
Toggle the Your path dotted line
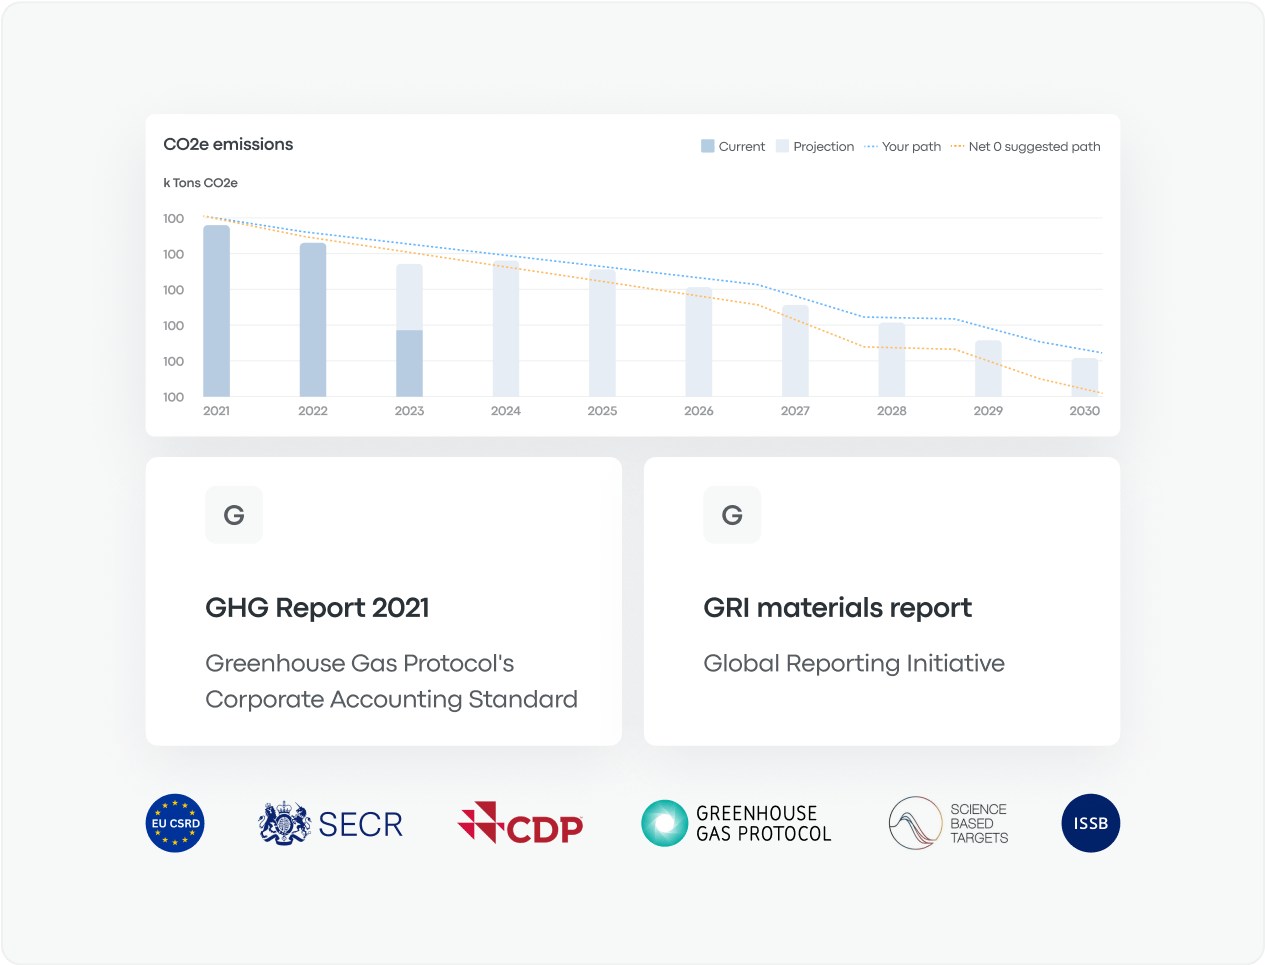[903, 146]
